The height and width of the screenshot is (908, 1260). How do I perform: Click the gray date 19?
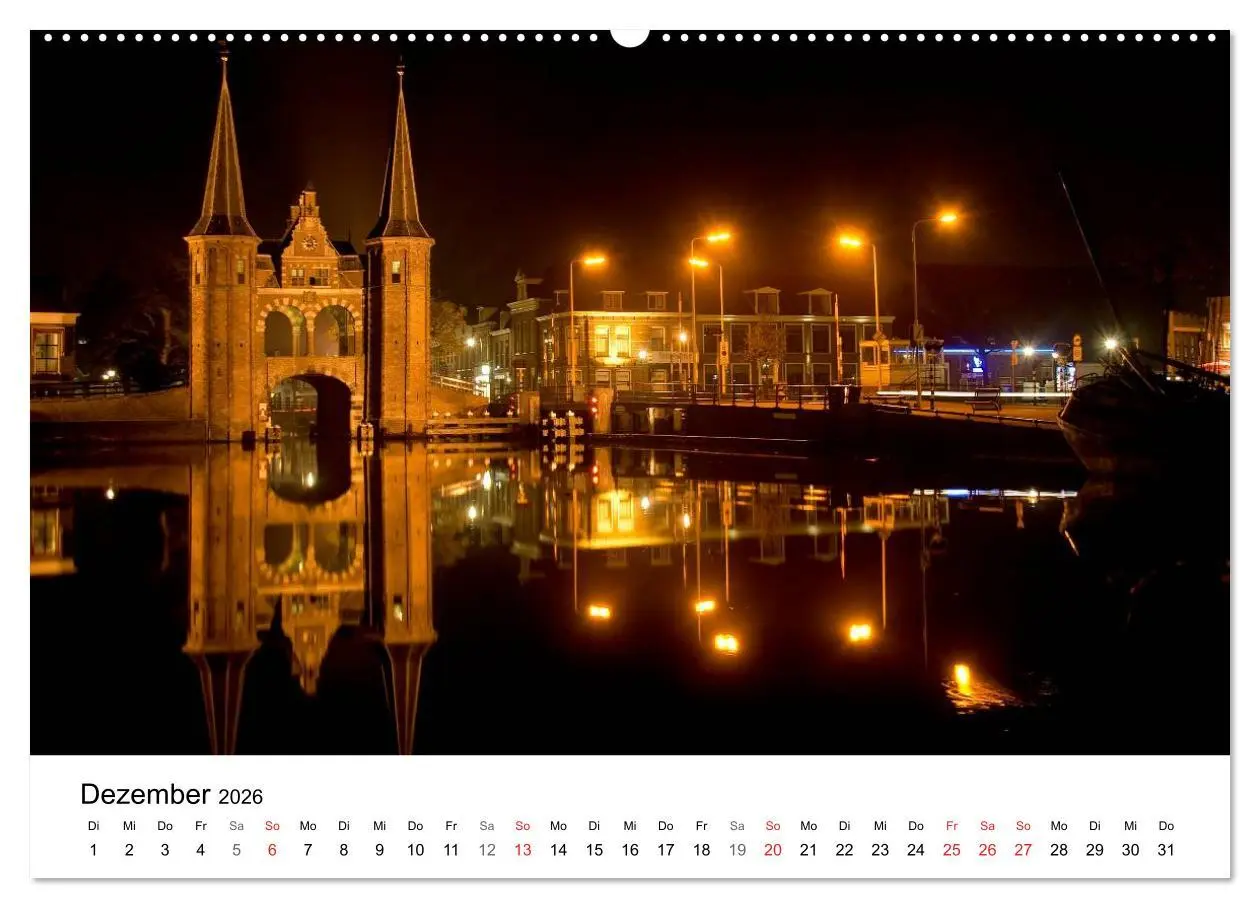736,849
